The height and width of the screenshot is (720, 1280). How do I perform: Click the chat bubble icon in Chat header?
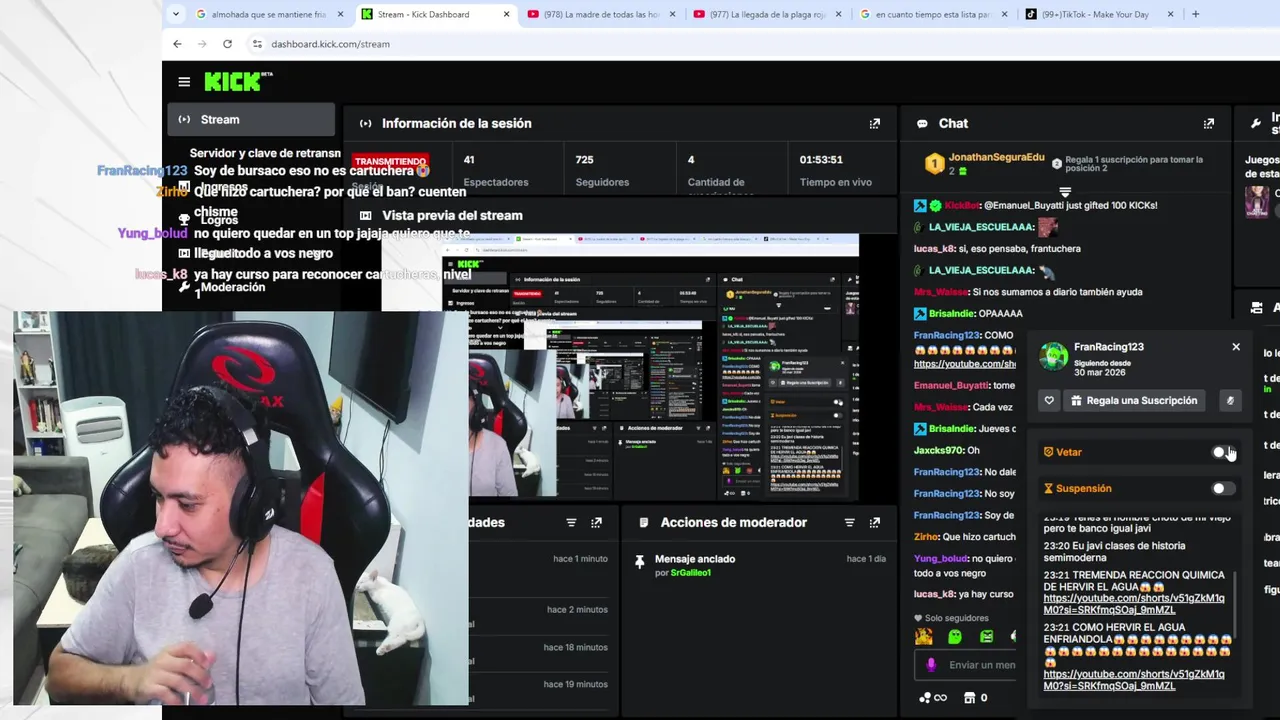pyautogui.click(x=922, y=123)
